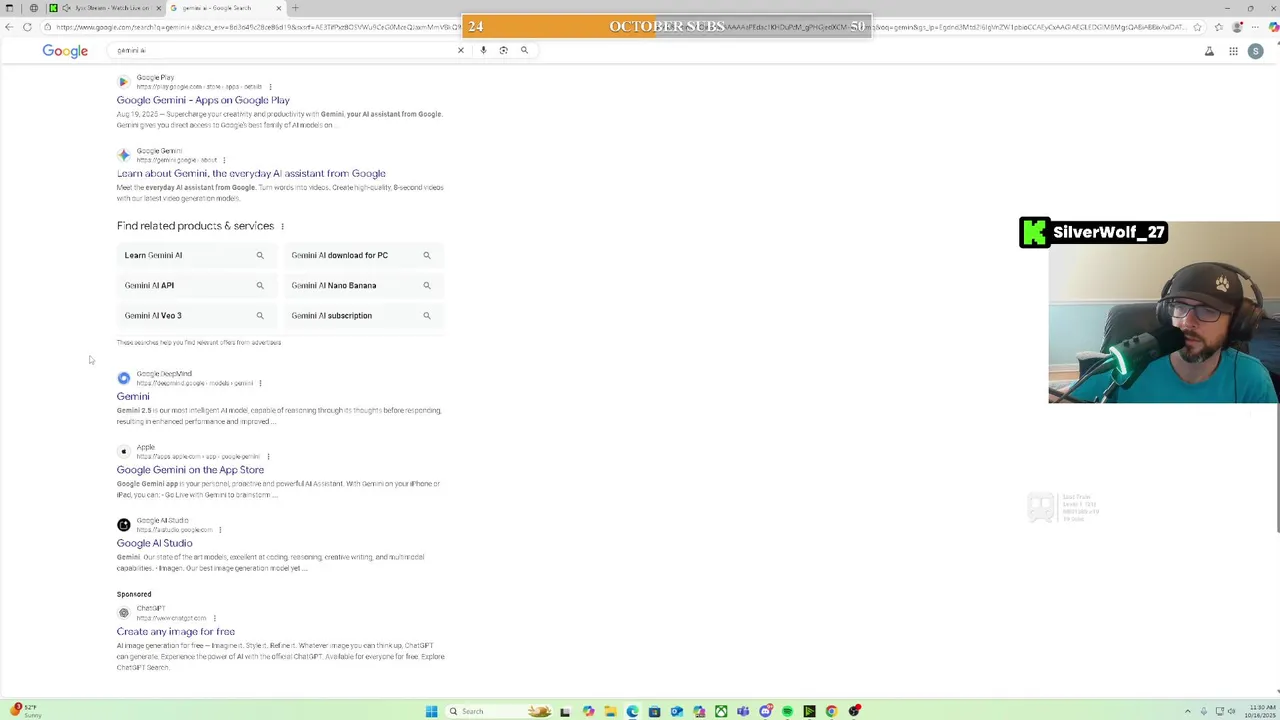Open Xbox app from taskbar
The width and height of the screenshot is (1280, 720).
721,711
